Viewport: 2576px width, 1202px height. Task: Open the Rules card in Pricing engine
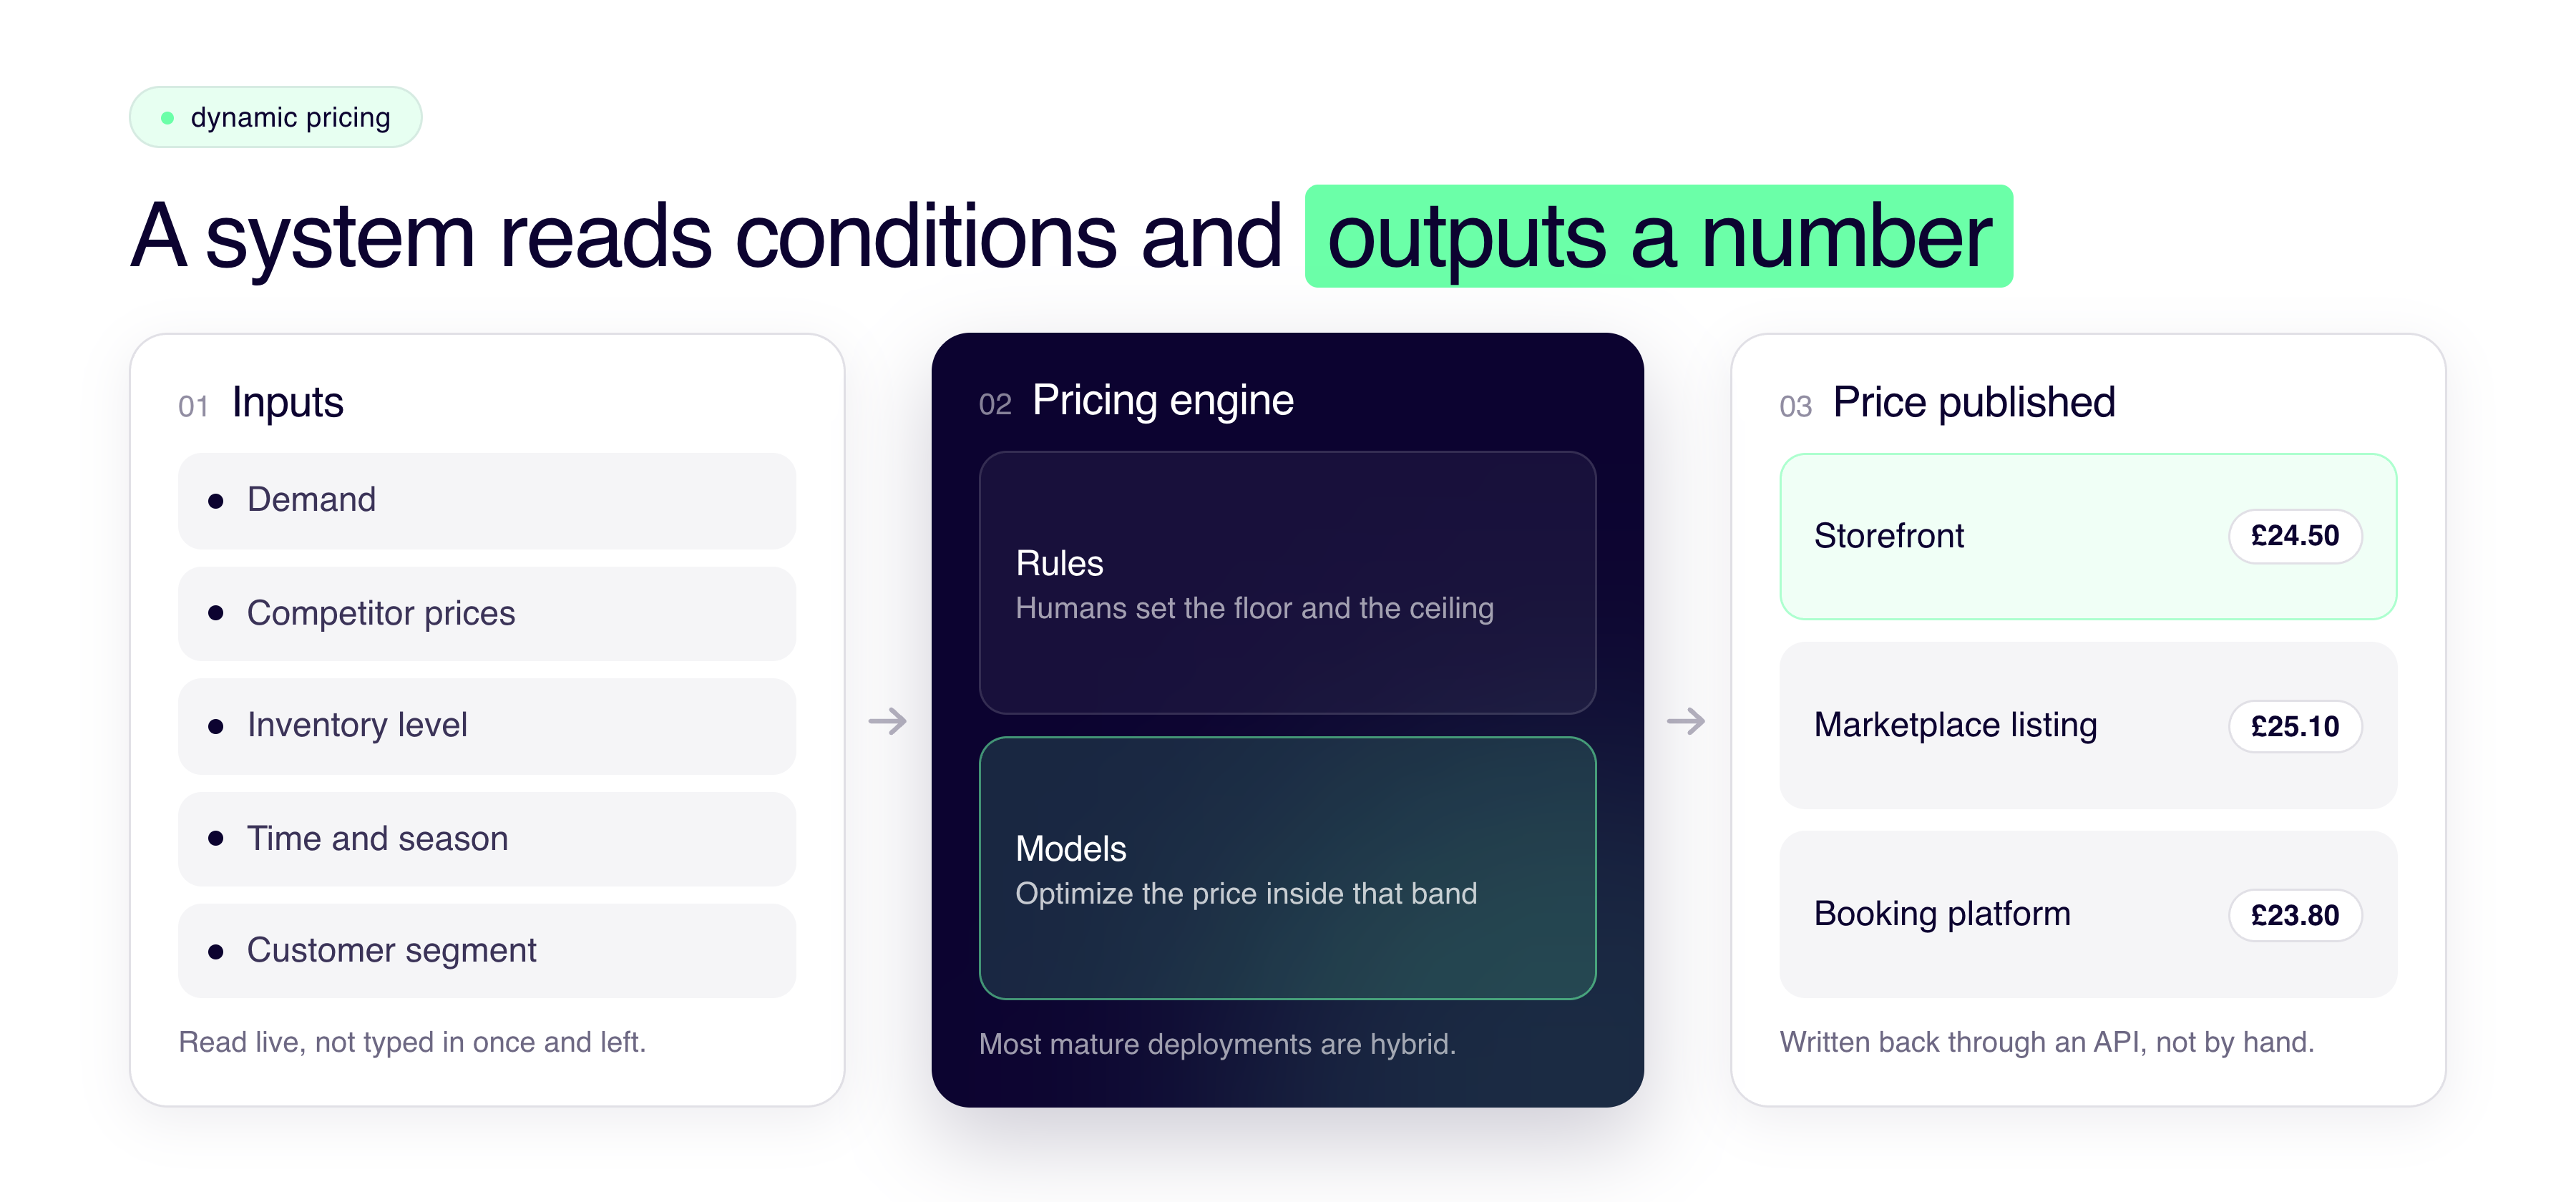pyautogui.click(x=1287, y=583)
